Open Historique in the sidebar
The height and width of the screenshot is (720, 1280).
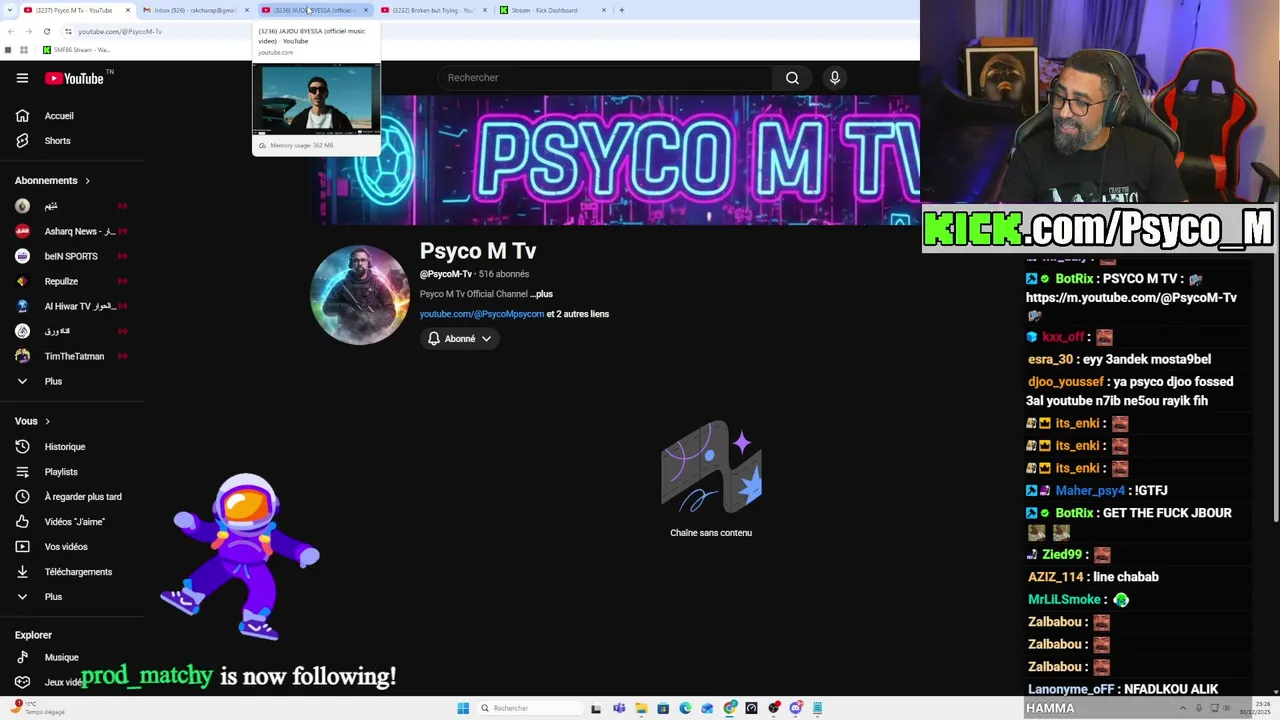point(64,447)
